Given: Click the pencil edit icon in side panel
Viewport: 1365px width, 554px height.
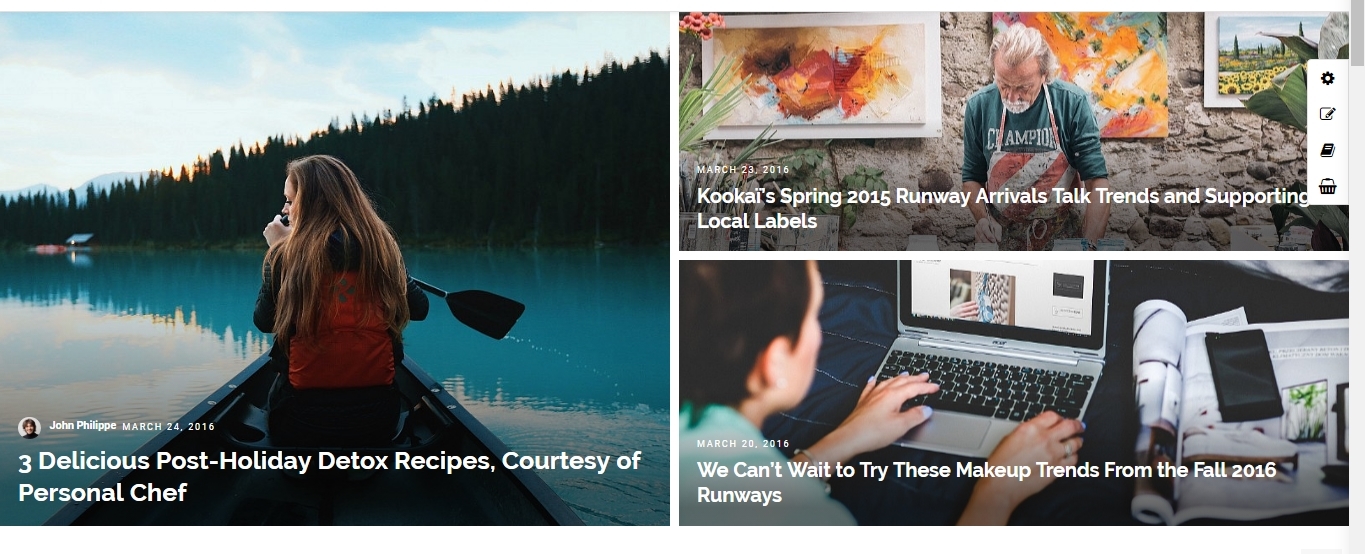Looking at the screenshot, I should click(1327, 114).
